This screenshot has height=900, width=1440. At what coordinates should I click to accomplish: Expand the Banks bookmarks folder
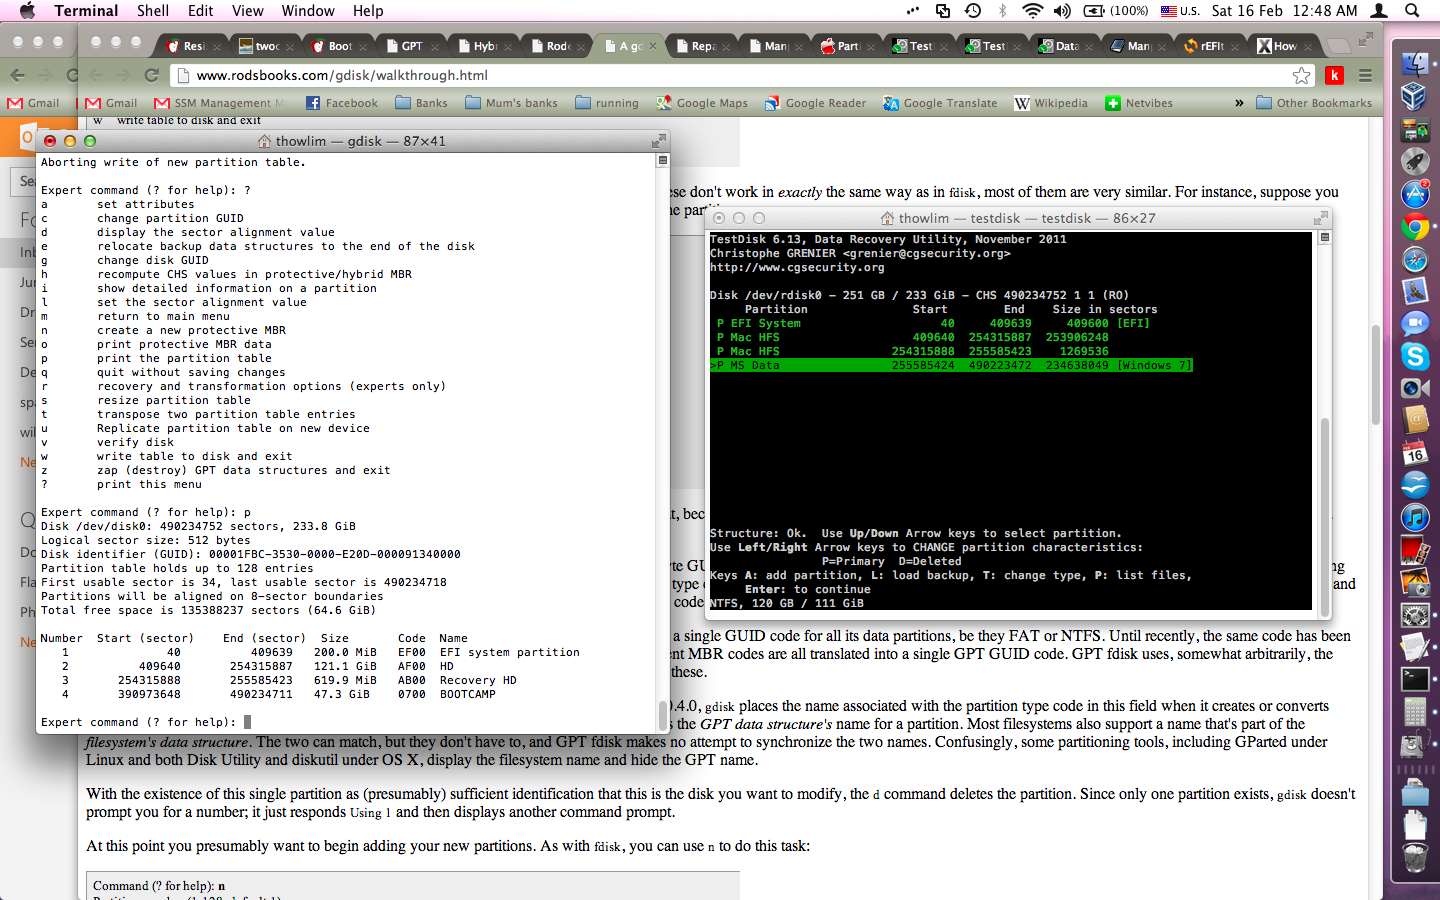point(421,103)
